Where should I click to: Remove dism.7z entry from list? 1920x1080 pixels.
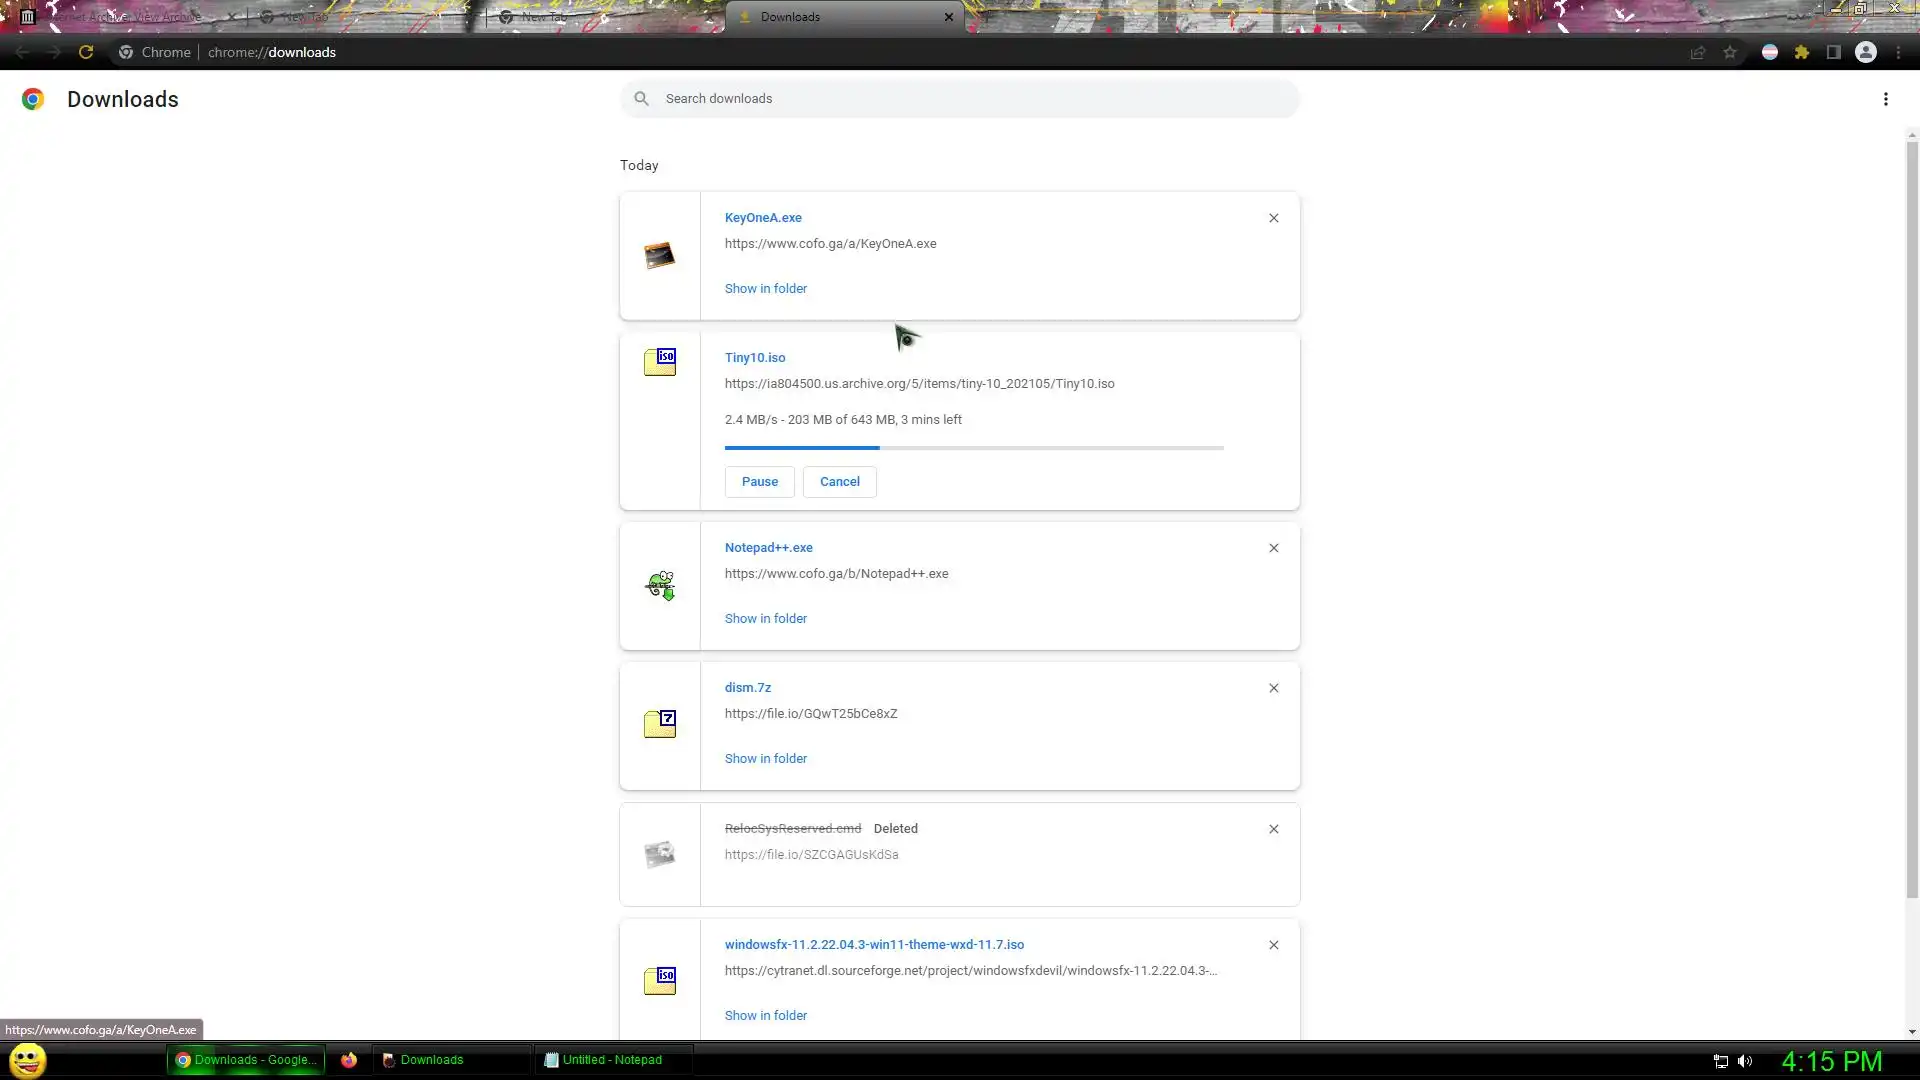pos(1273,688)
